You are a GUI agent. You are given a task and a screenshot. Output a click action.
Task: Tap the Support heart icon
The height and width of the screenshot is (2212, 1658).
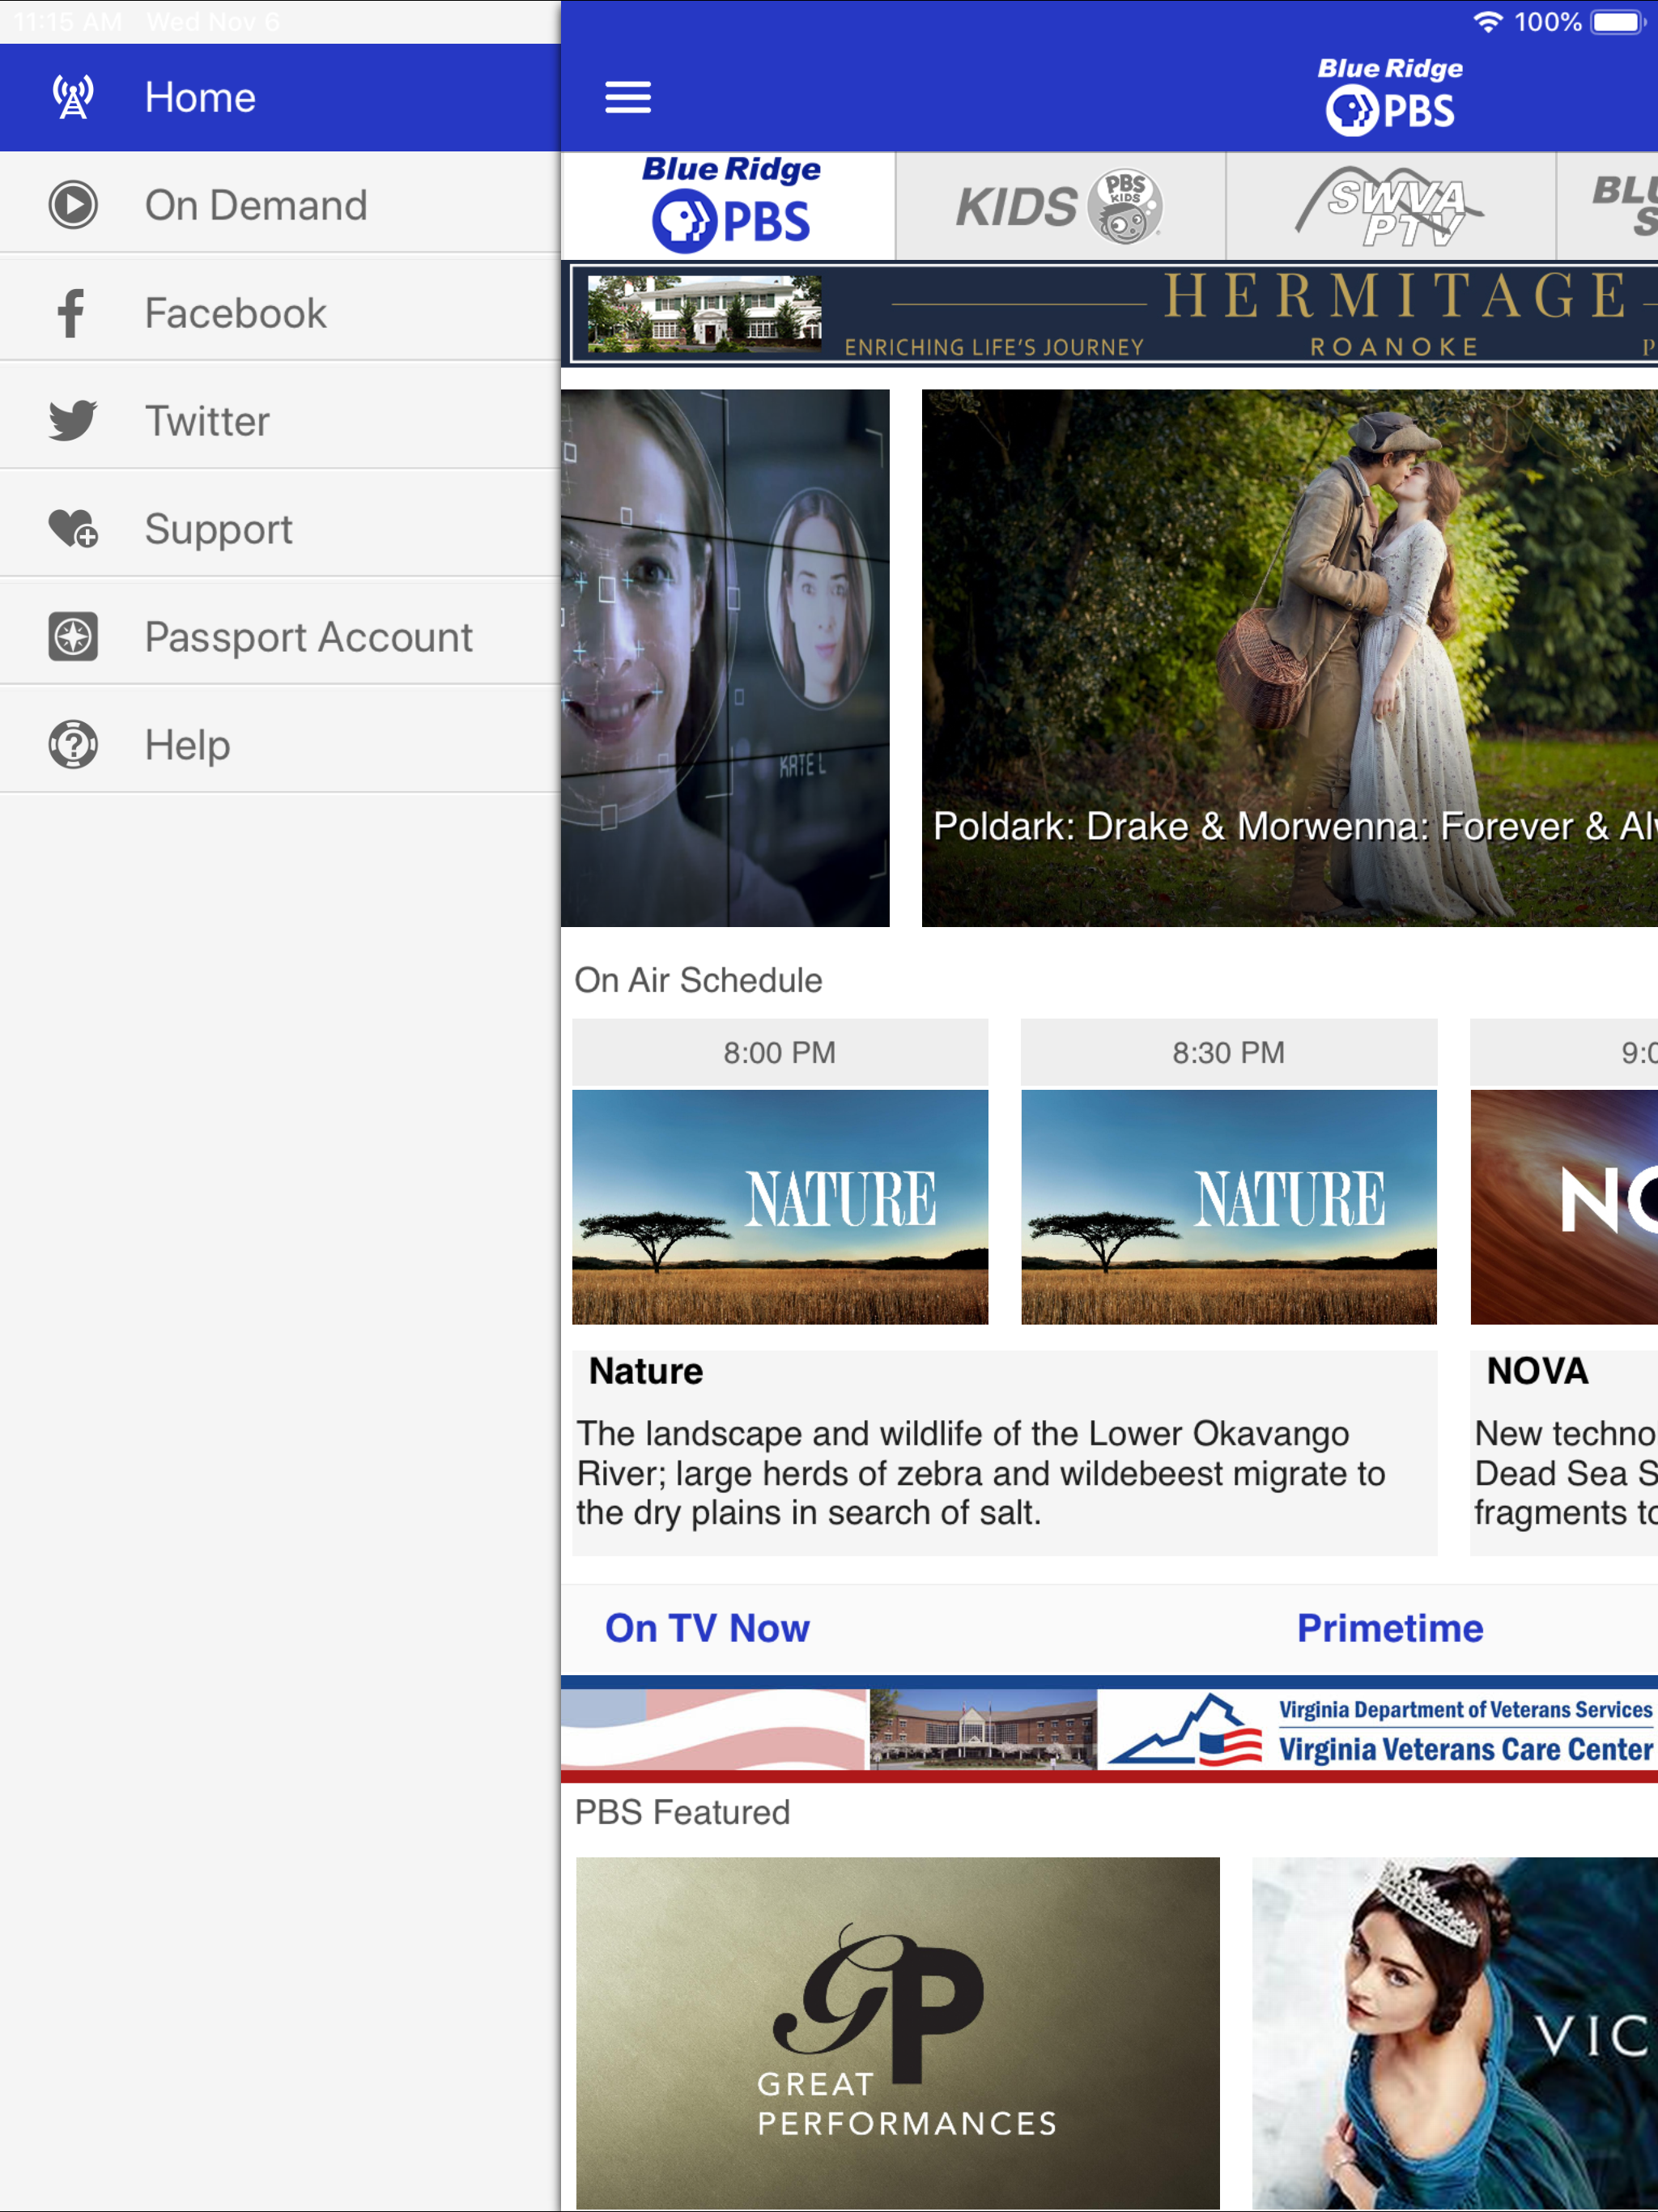click(x=73, y=528)
